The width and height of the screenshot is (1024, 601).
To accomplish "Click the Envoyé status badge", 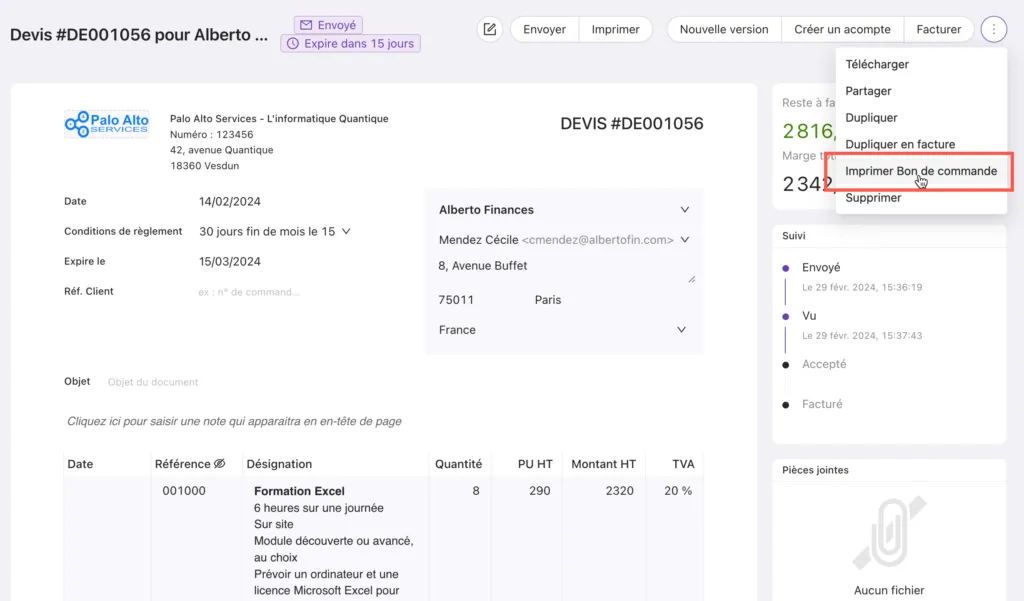I will tap(328, 25).
